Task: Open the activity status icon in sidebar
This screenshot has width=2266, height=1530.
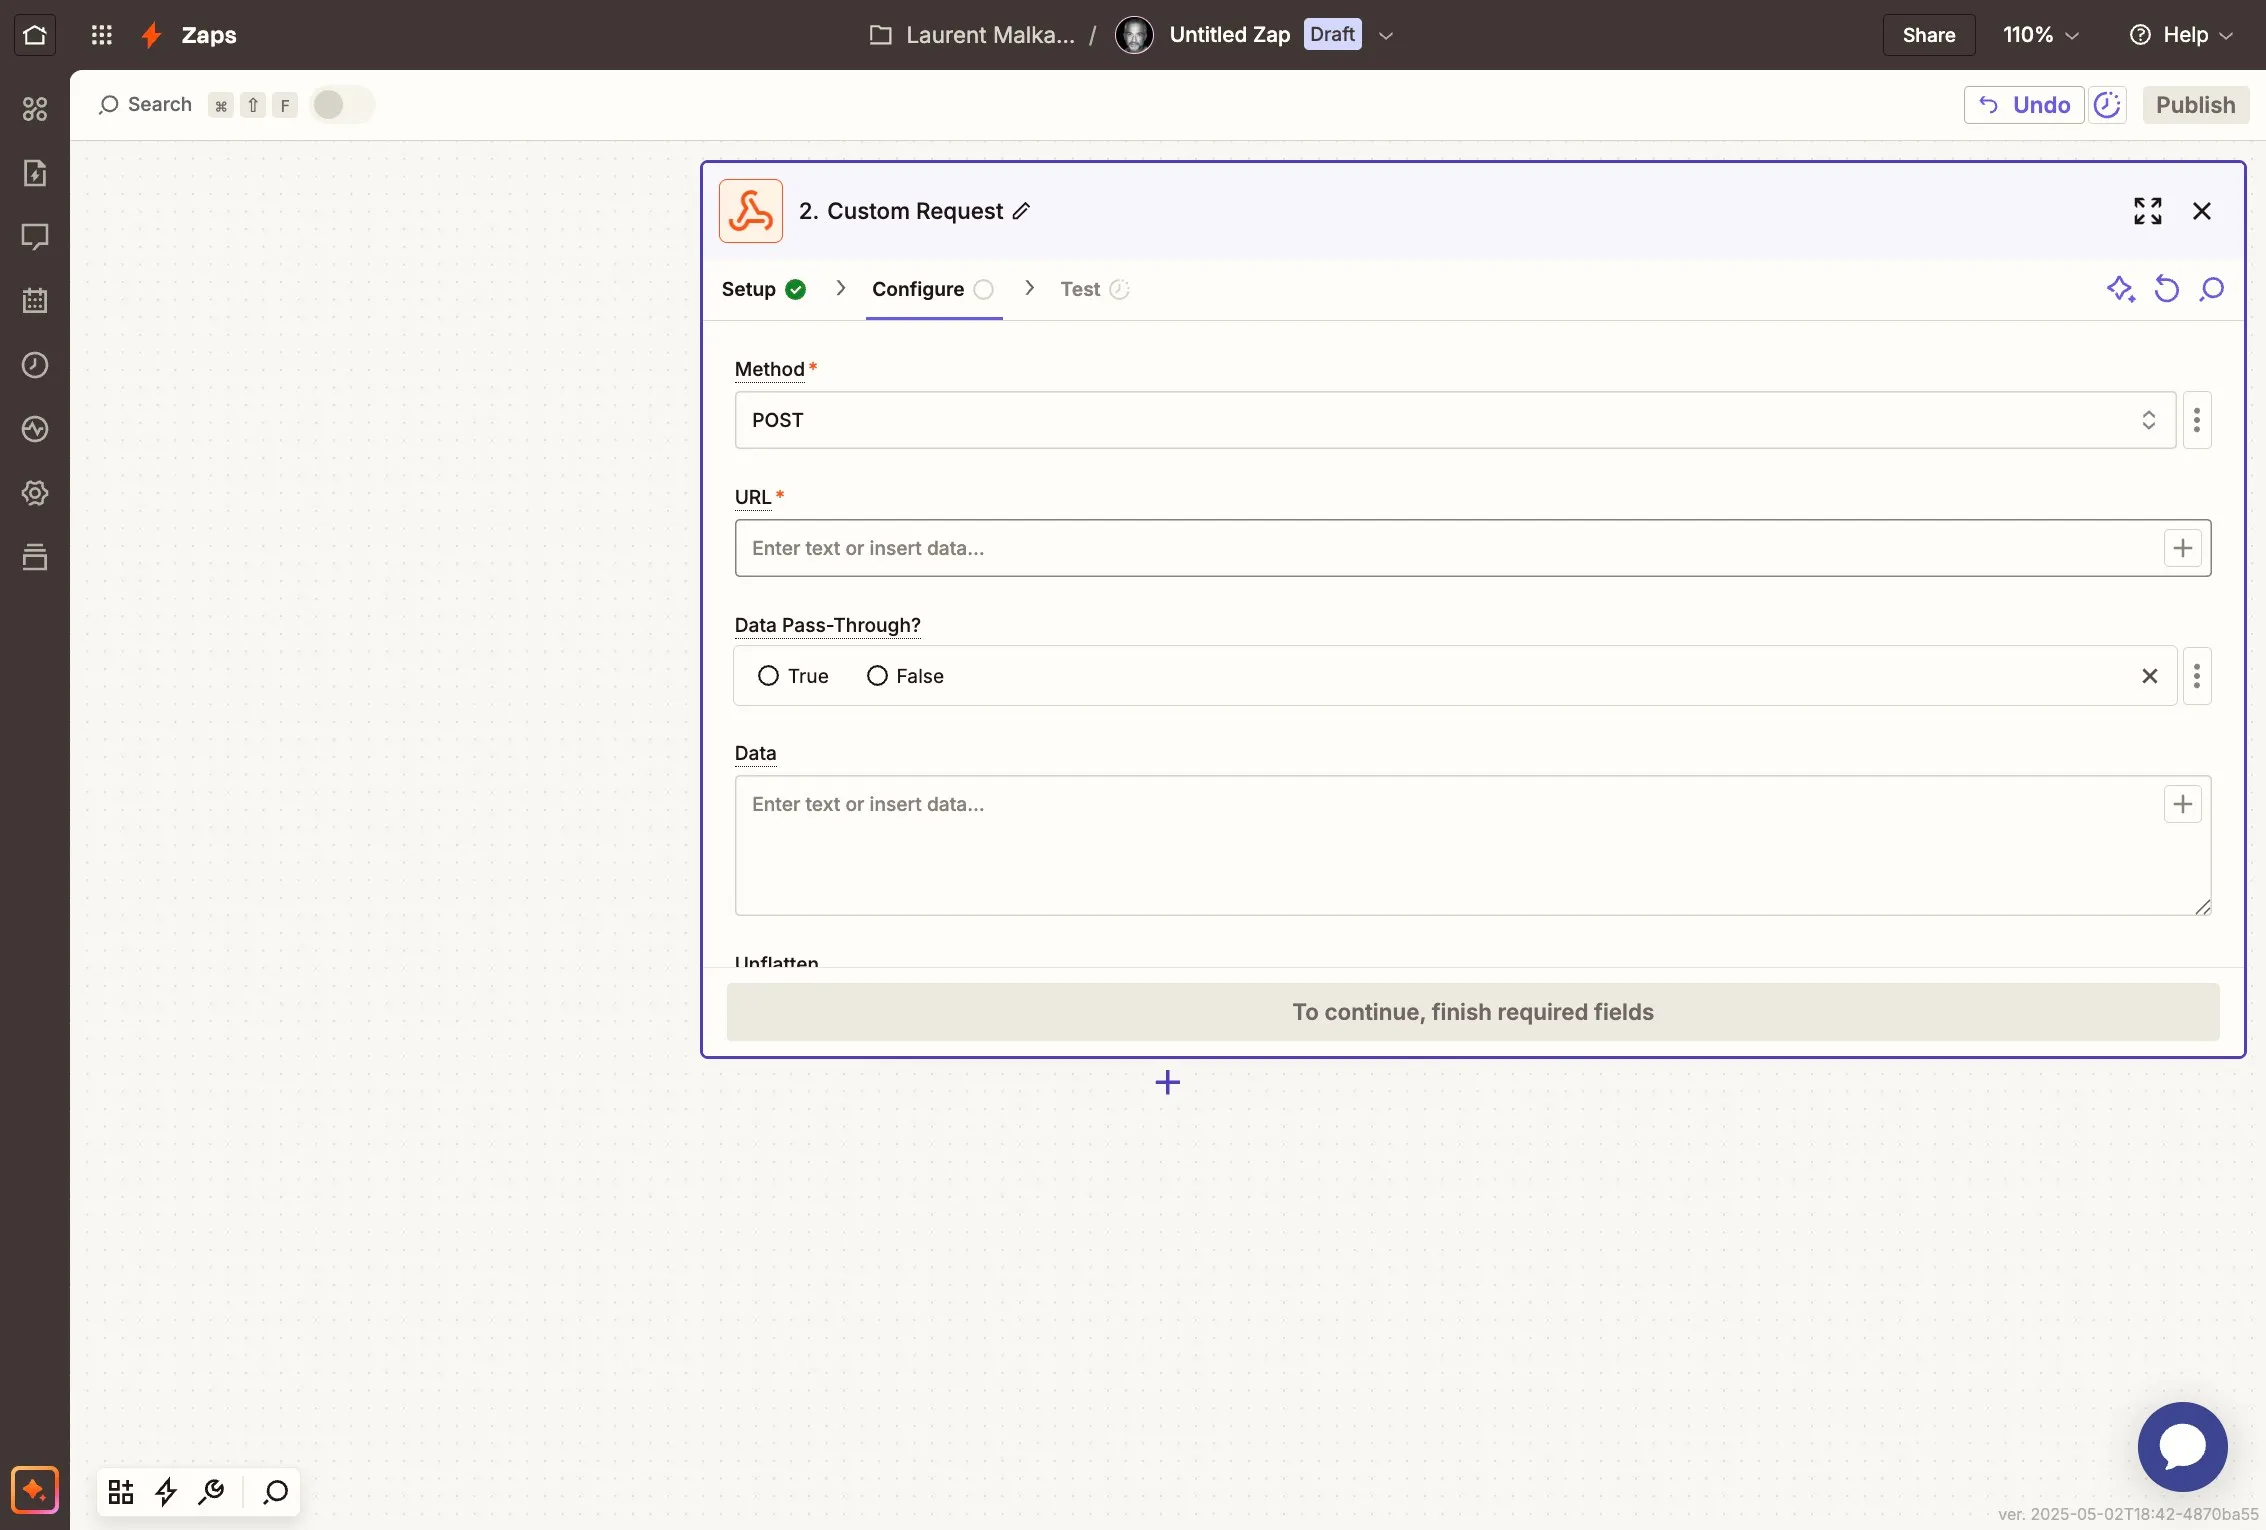Action: pyautogui.click(x=35, y=429)
